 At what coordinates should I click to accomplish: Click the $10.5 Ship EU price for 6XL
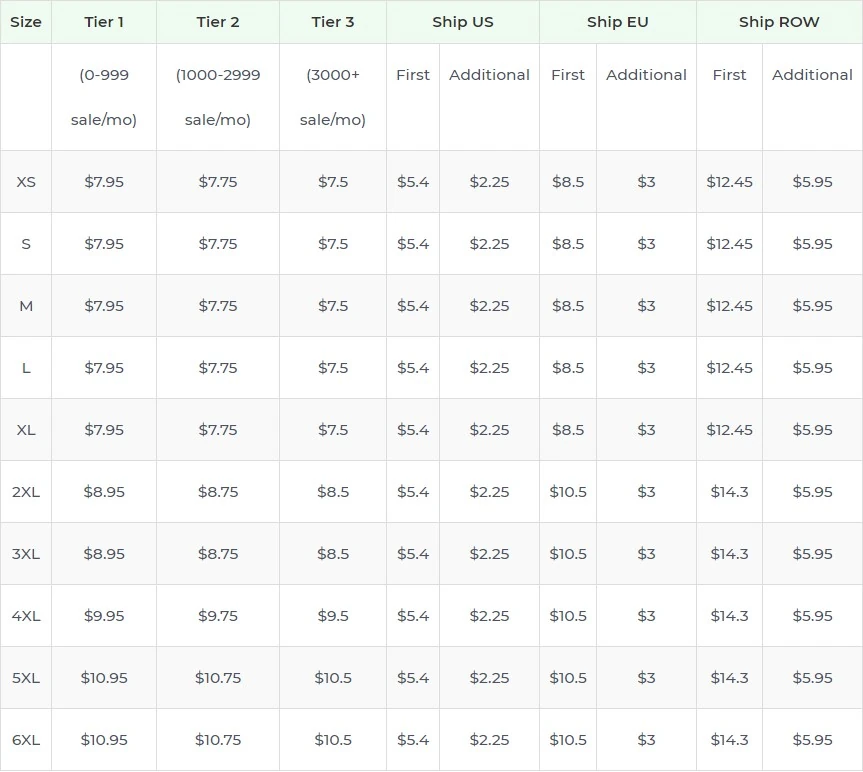pyautogui.click(x=568, y=739)
